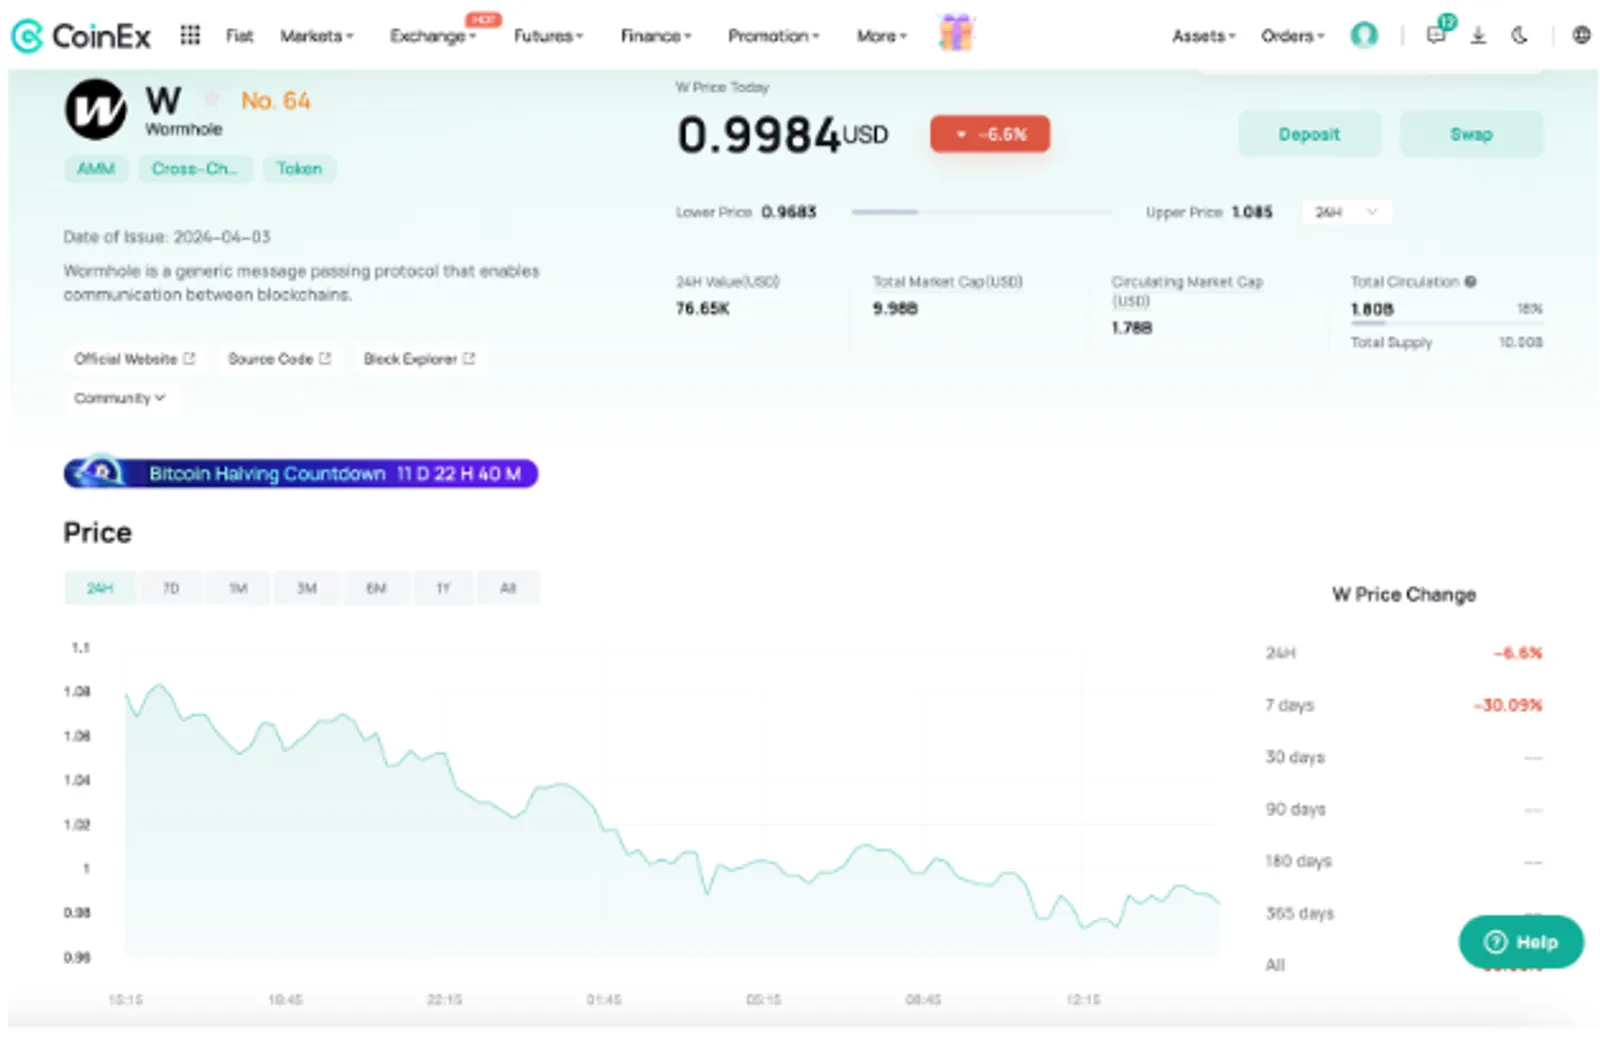Image resolution: width=1600 pixels, height=1045 pixels.
Task: Expand the Finance menu
Action: (x=655, y=36)
